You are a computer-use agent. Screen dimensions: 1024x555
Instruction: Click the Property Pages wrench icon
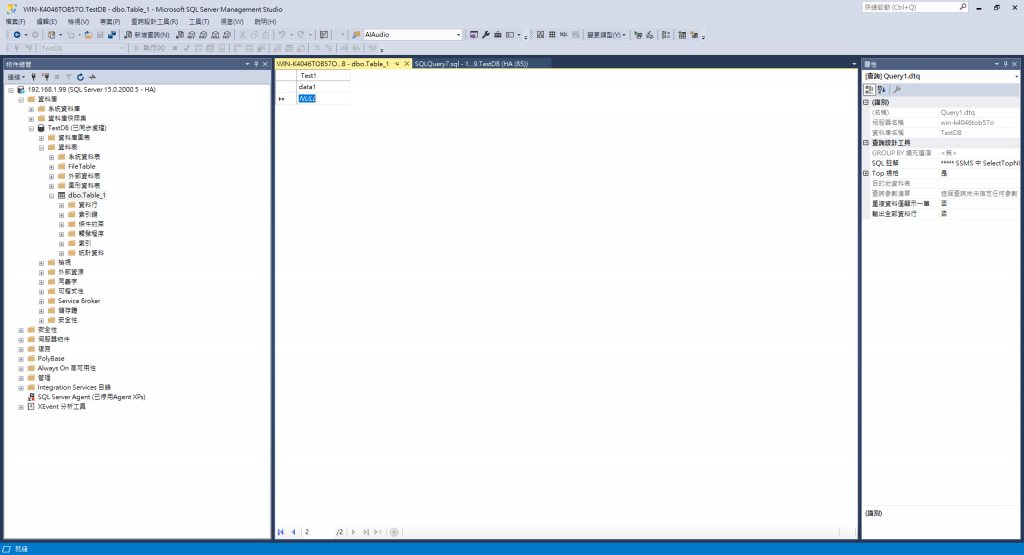tap(897, 89)
